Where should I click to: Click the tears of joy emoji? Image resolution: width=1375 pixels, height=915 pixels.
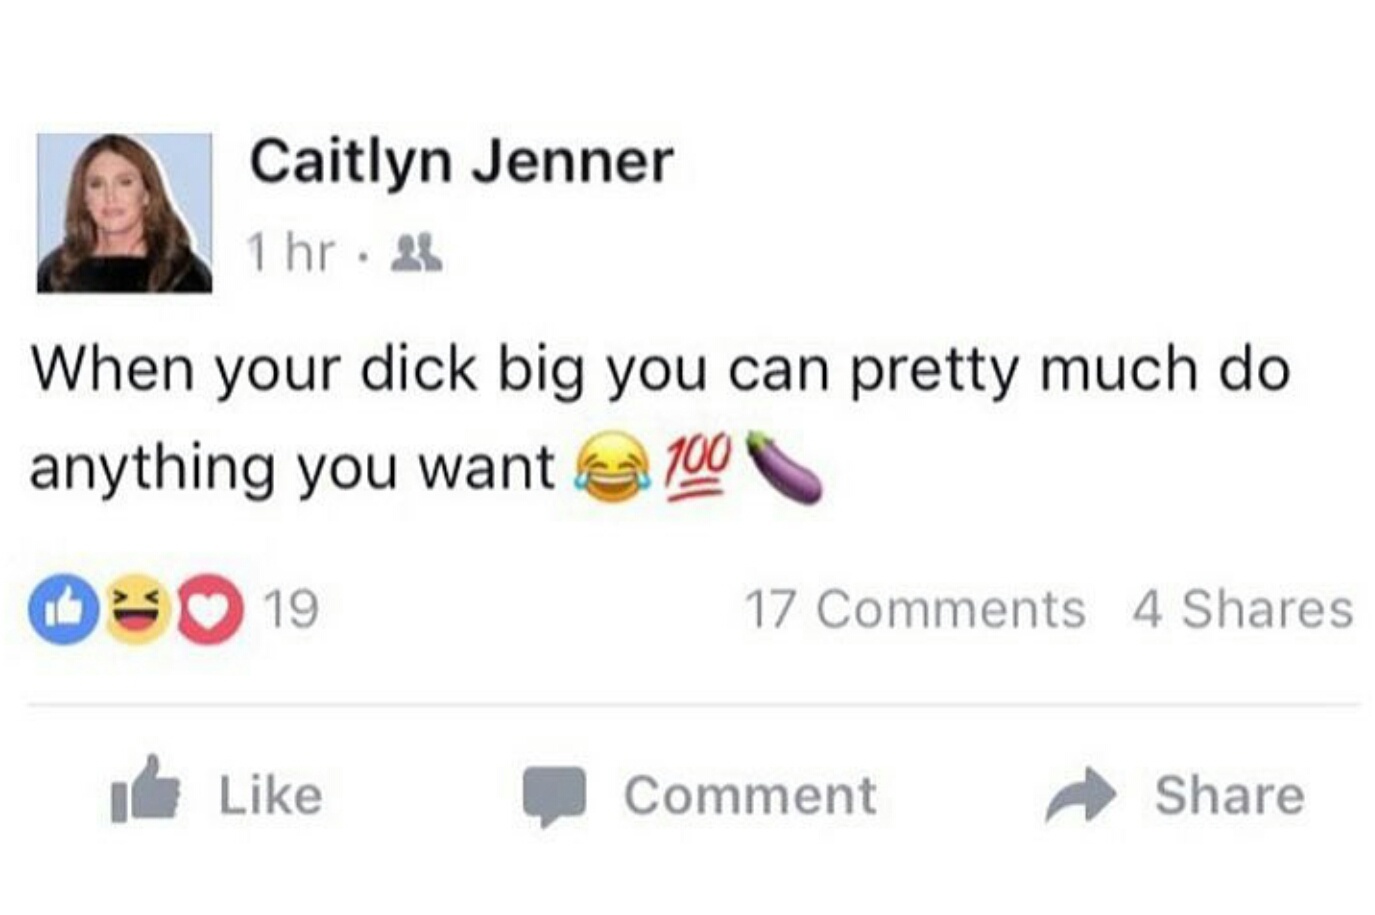click(612, 467)
